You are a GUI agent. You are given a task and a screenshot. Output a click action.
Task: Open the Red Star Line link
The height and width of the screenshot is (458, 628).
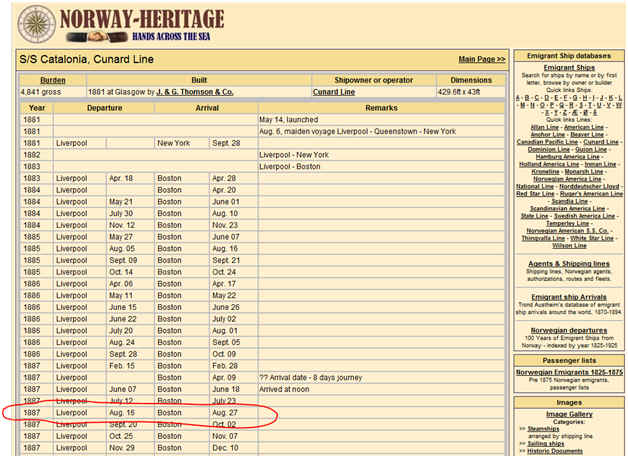[x=535, y=194]
